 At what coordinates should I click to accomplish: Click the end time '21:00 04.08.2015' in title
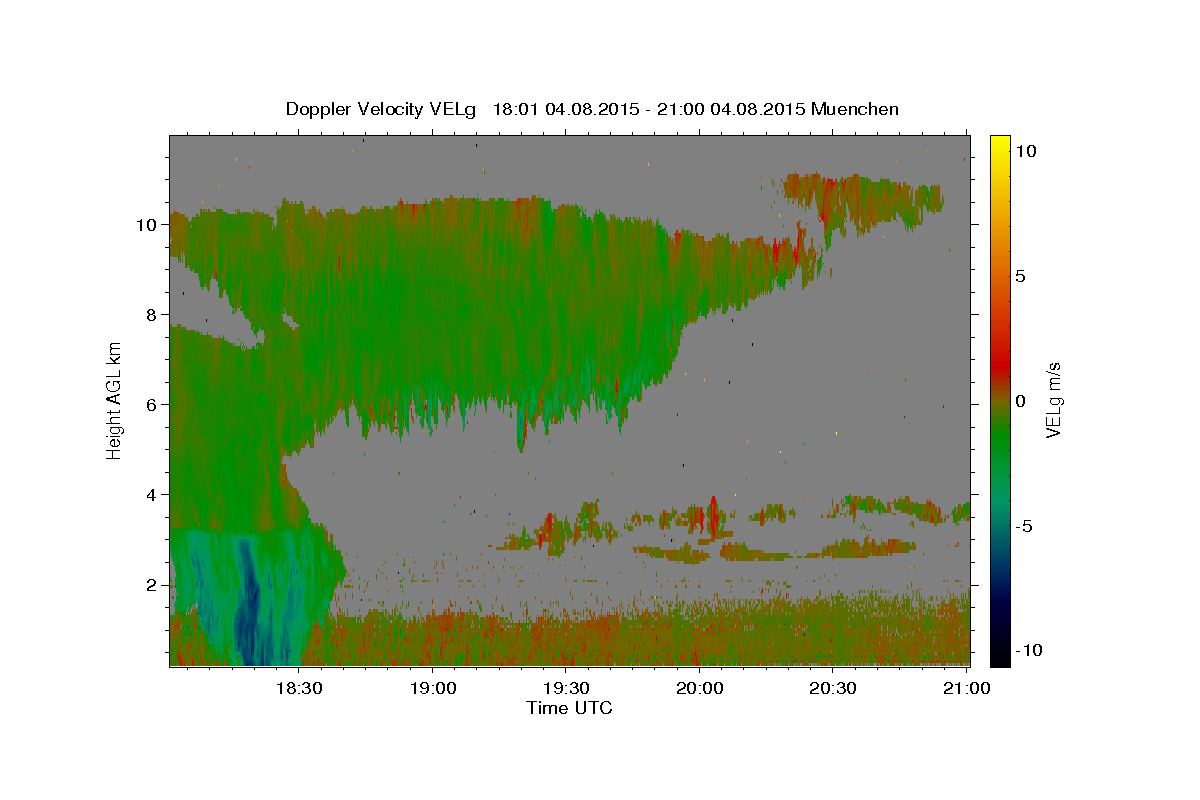click(731, 109)
